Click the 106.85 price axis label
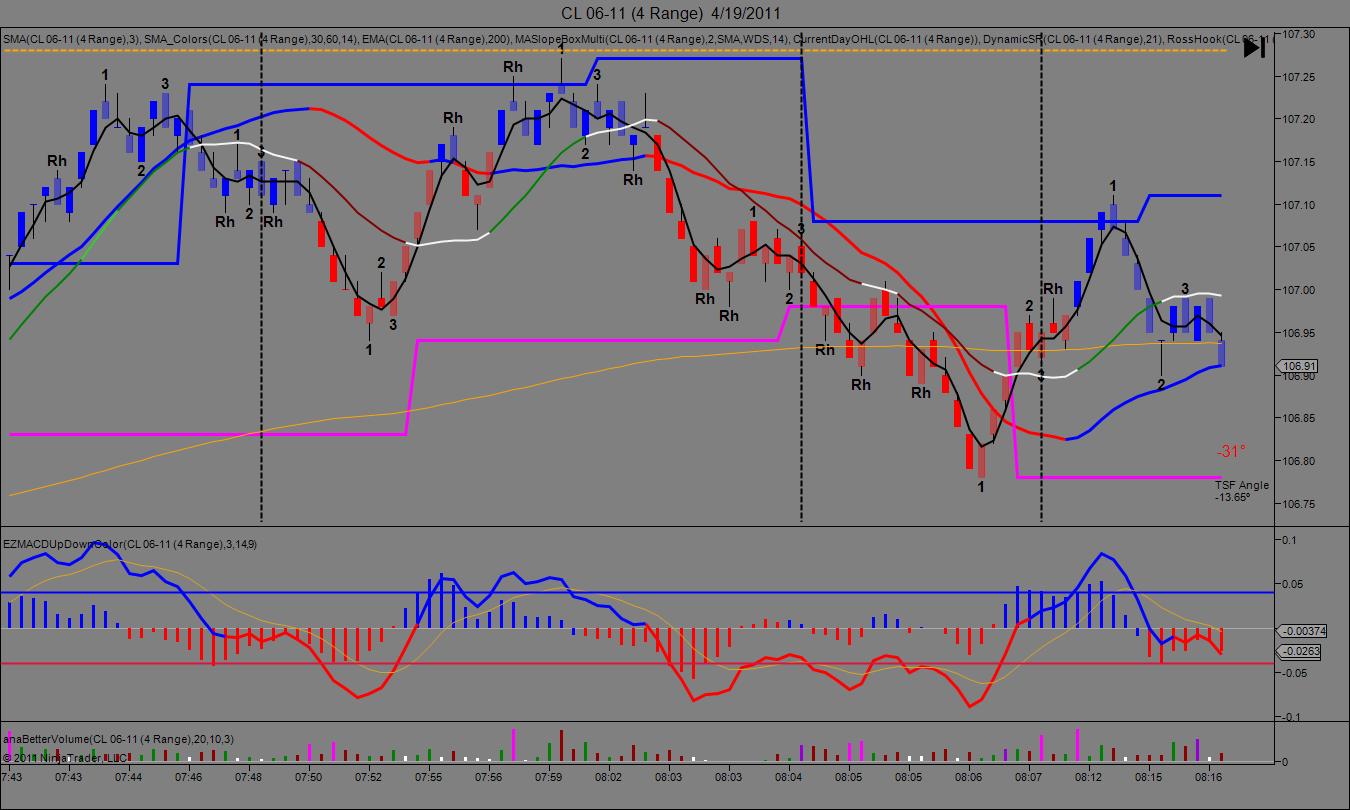The height and width of the screenshot is (810, 1350). (x=1298, y=418)
